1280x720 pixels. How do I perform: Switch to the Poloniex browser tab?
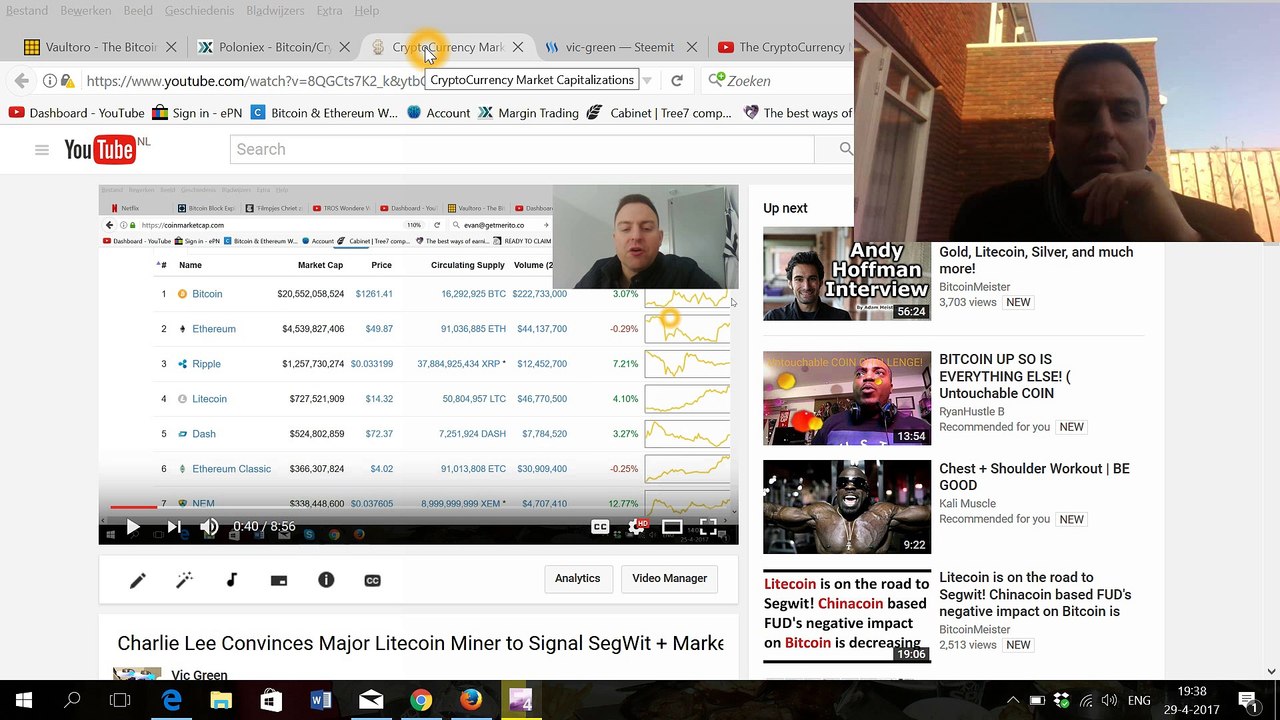click(x=272, y=47)
